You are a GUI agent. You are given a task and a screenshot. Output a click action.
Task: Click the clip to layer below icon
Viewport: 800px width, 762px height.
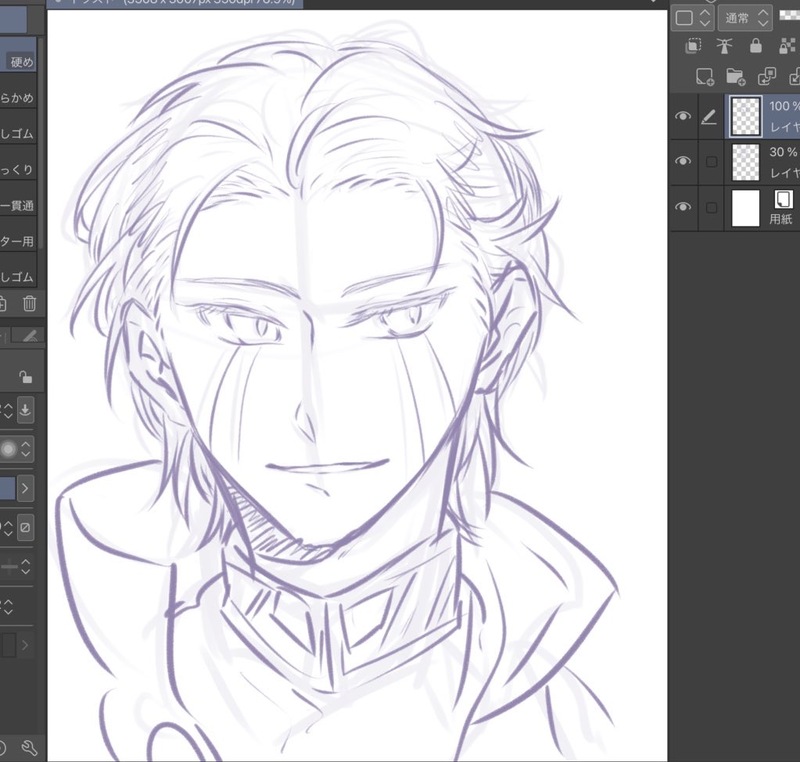pyautogui.click(x=693, y=46)
